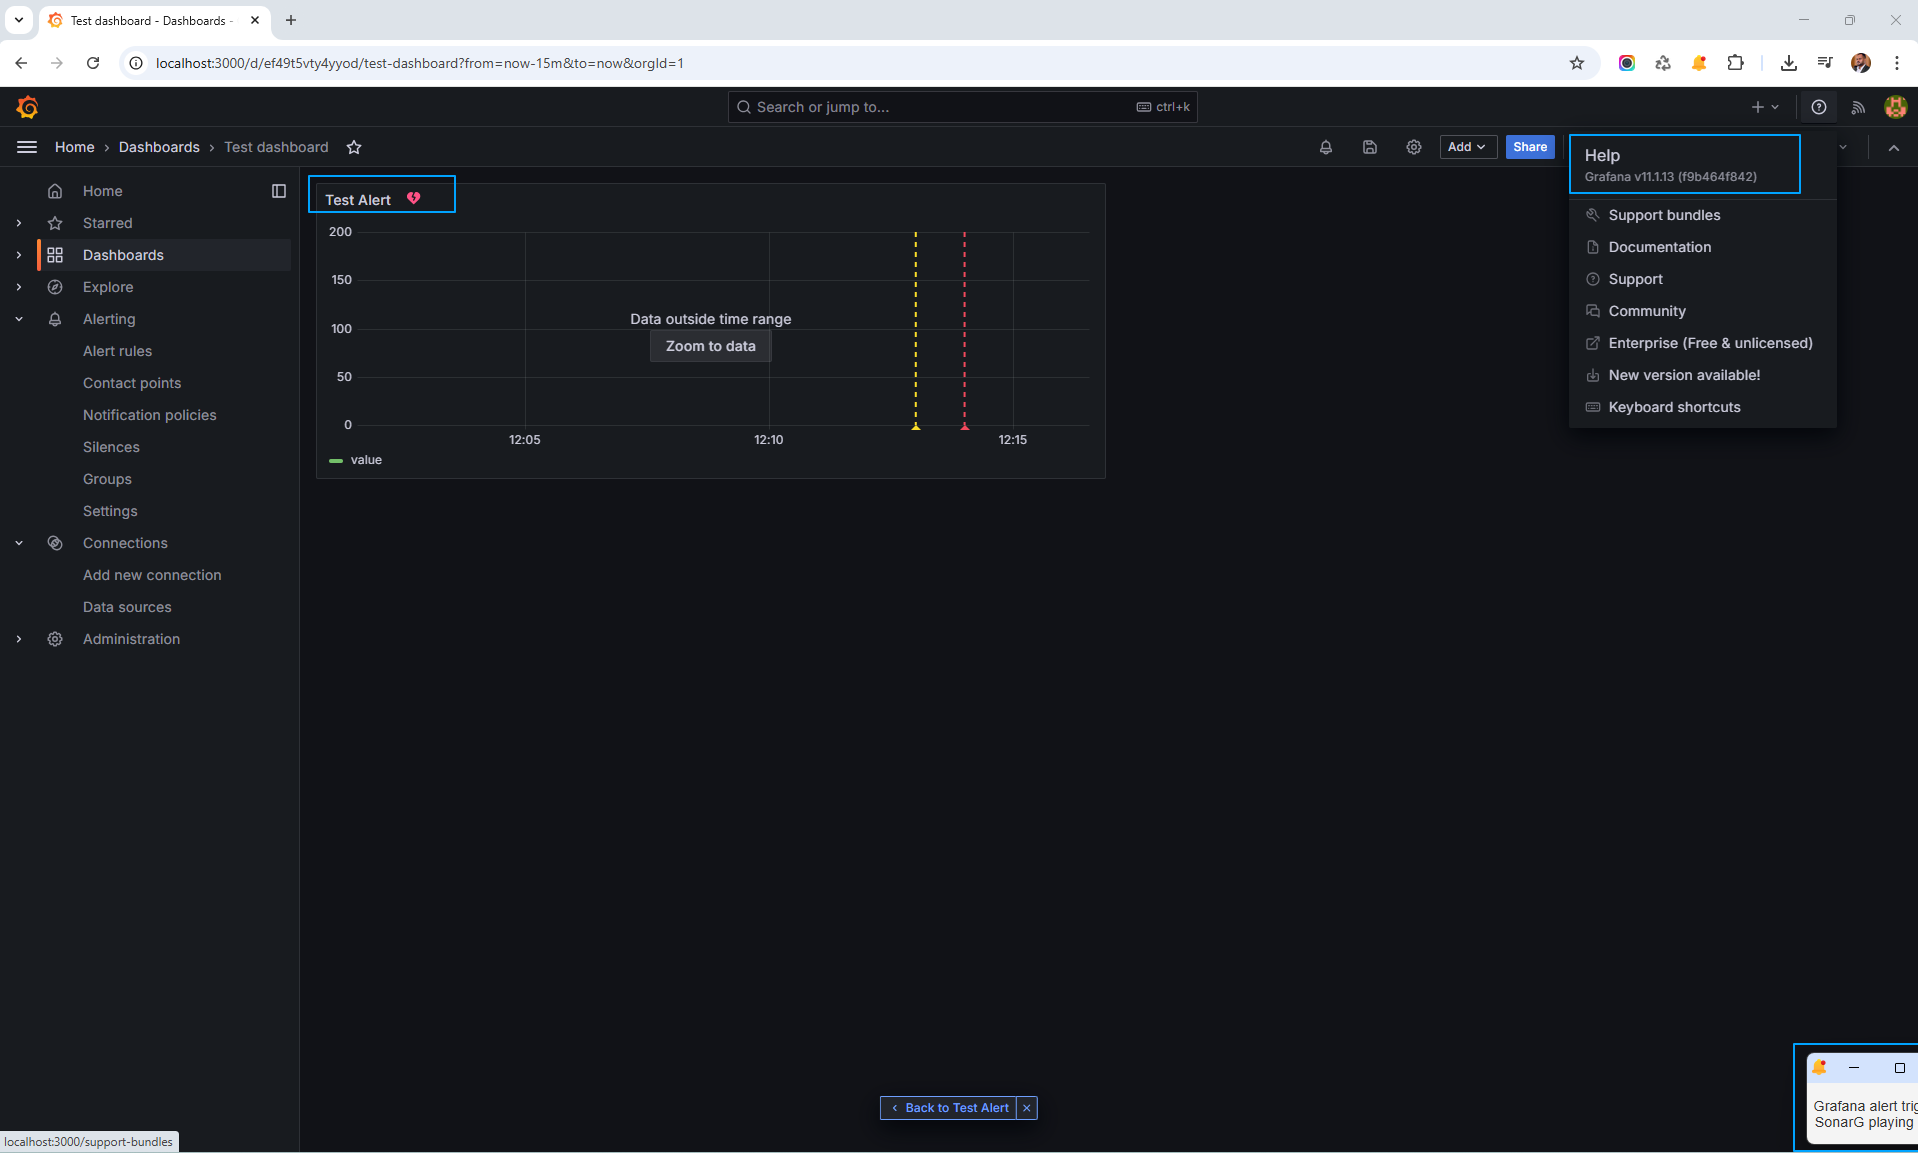Open the Grafana home logo

tap(27, 107)
